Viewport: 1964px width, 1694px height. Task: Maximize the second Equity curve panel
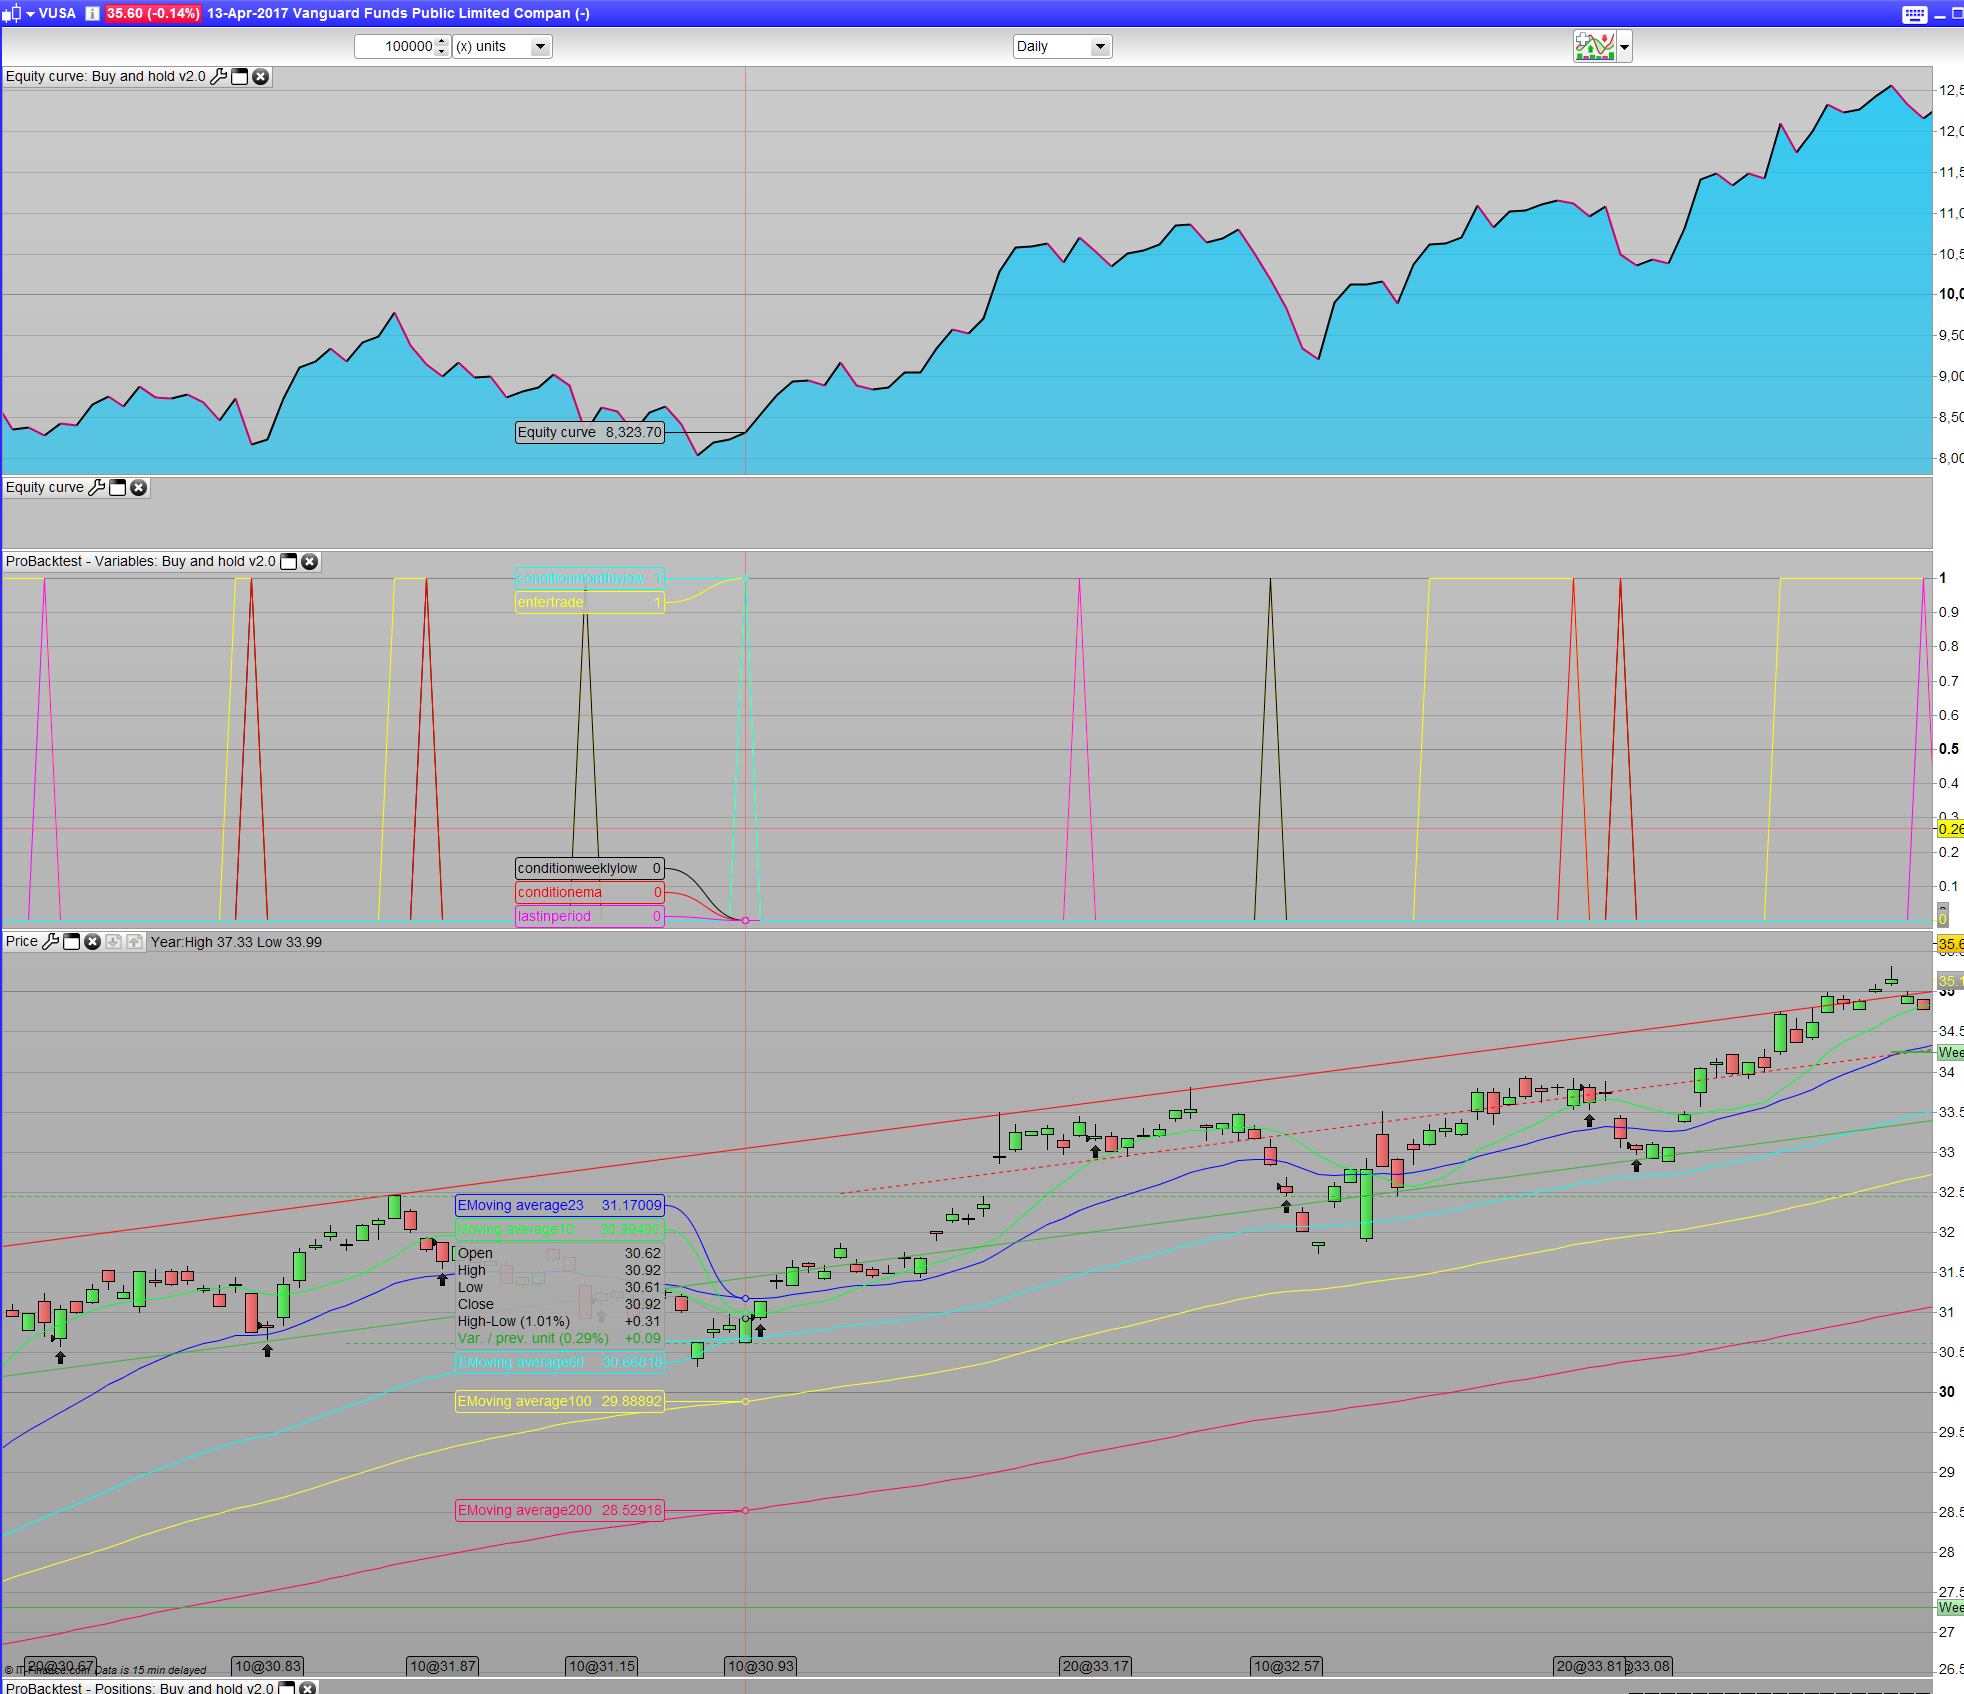coord(117,487)
